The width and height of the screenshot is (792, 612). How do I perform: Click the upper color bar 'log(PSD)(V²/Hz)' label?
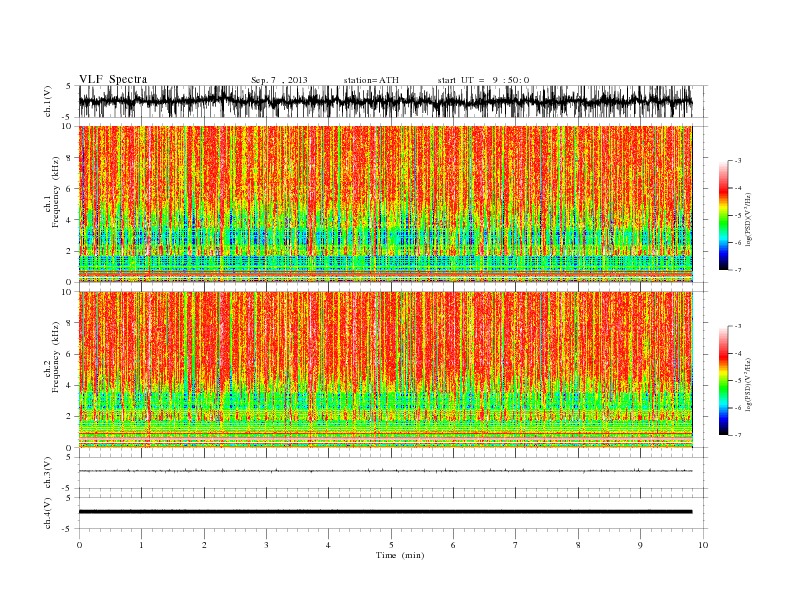click(750, 222)
